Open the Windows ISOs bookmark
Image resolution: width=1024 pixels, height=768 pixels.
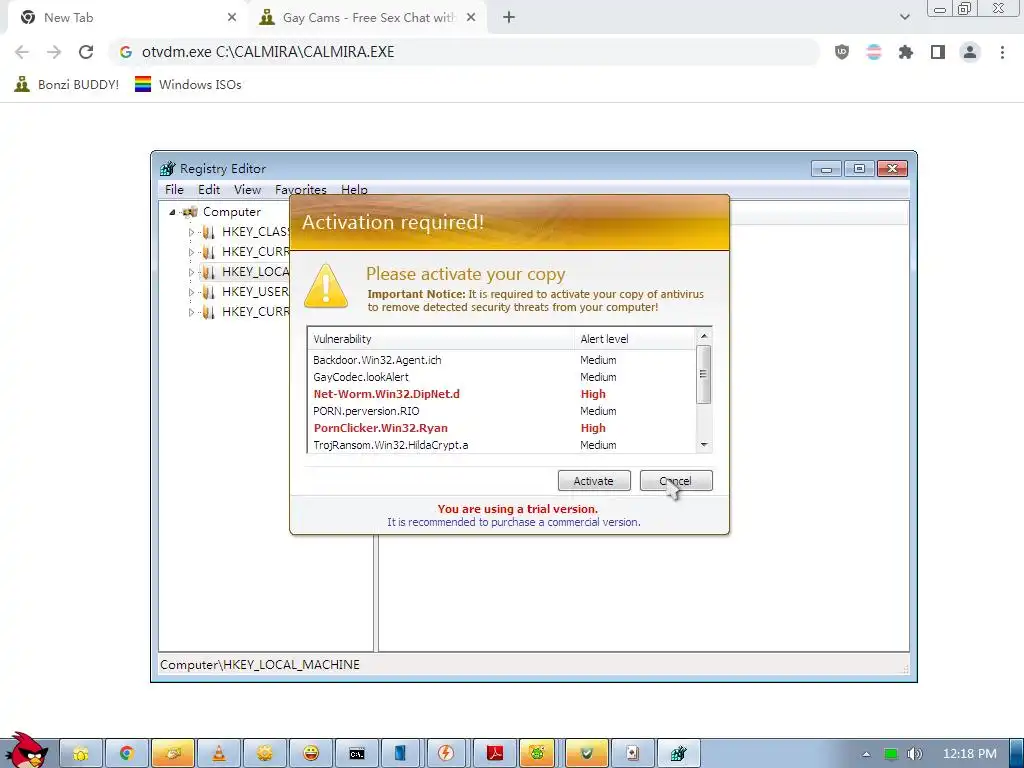coord(188,84)
